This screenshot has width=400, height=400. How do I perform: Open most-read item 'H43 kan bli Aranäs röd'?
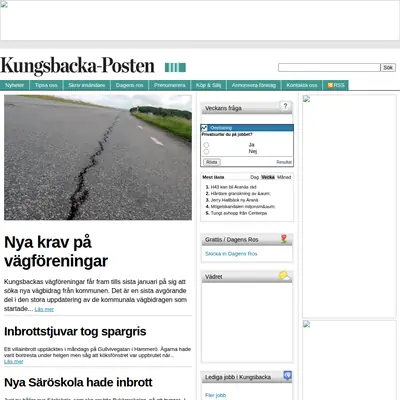[x=234, y=187]
